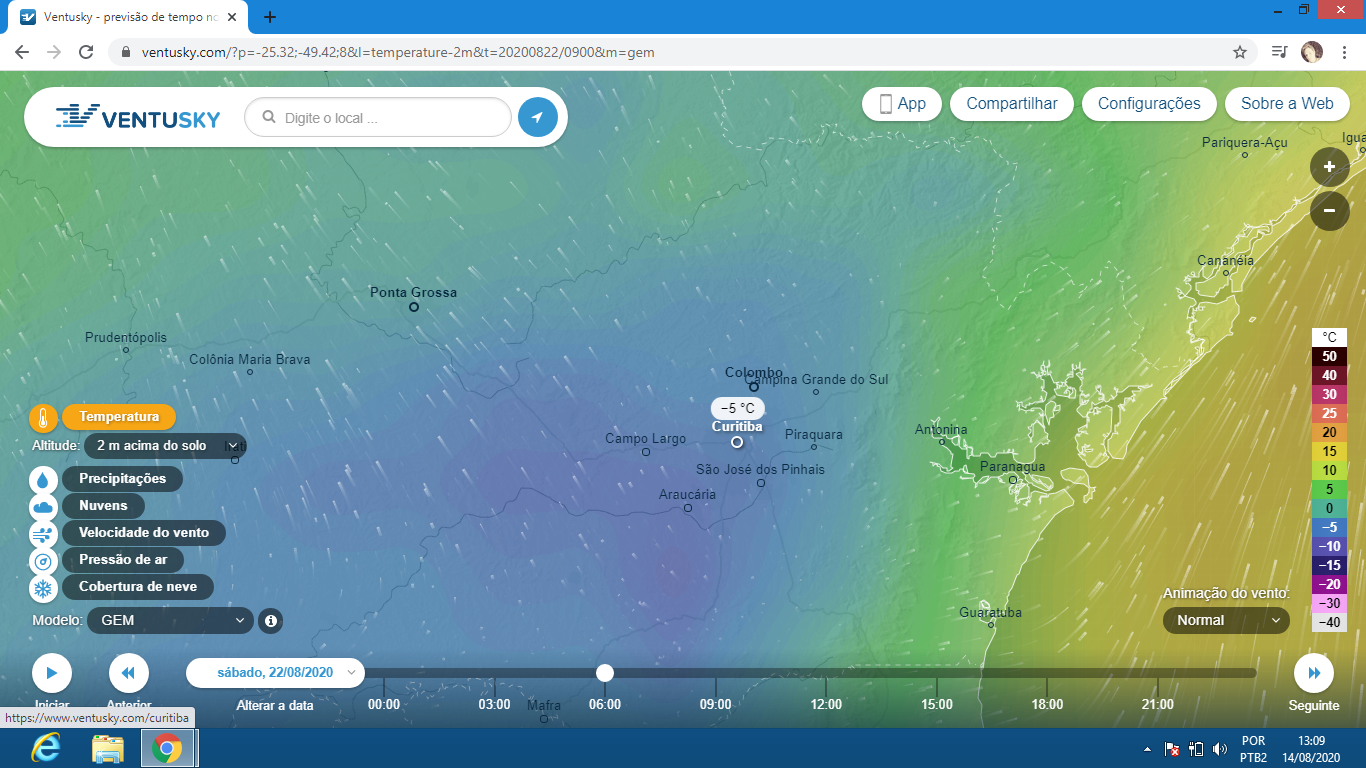Viewport: 1366px width, 768px height.
Task: Click the raindrop Precipitações icon
Action: pos(44,479)
